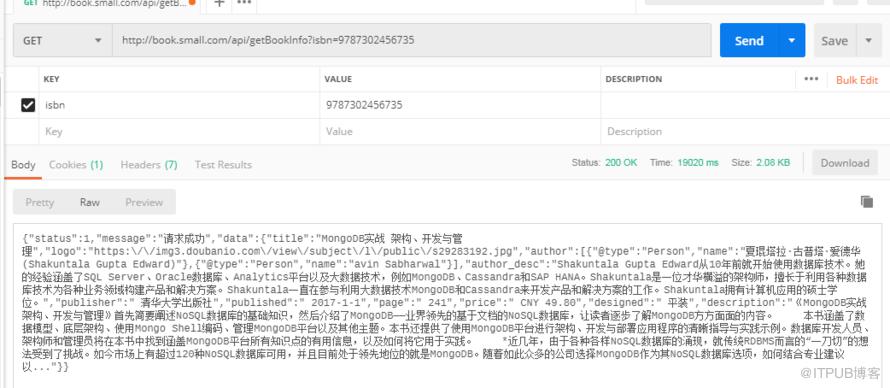Open Bulk Edit for parameters

pos(857,80)
